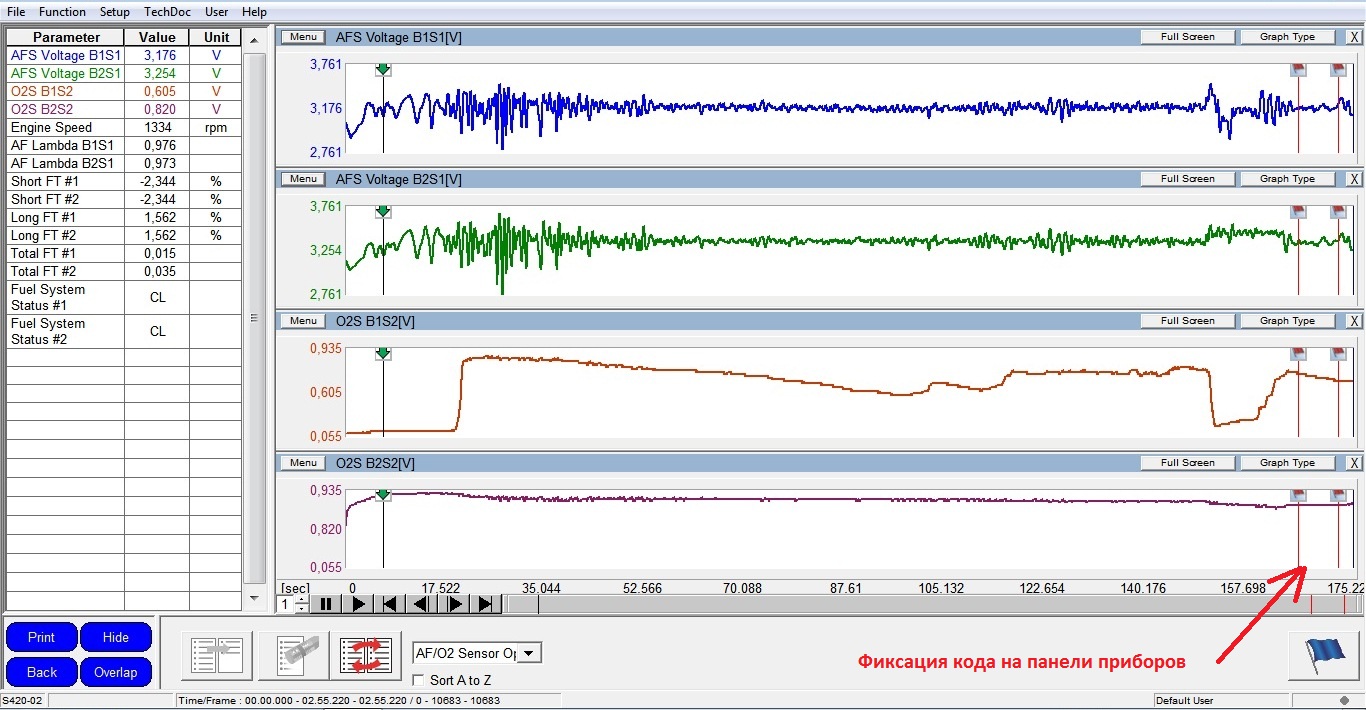Viewport: 1366px width, 710px height.
Task: Open Menu for O2S B2S2 graph
Action: point(303,463)
